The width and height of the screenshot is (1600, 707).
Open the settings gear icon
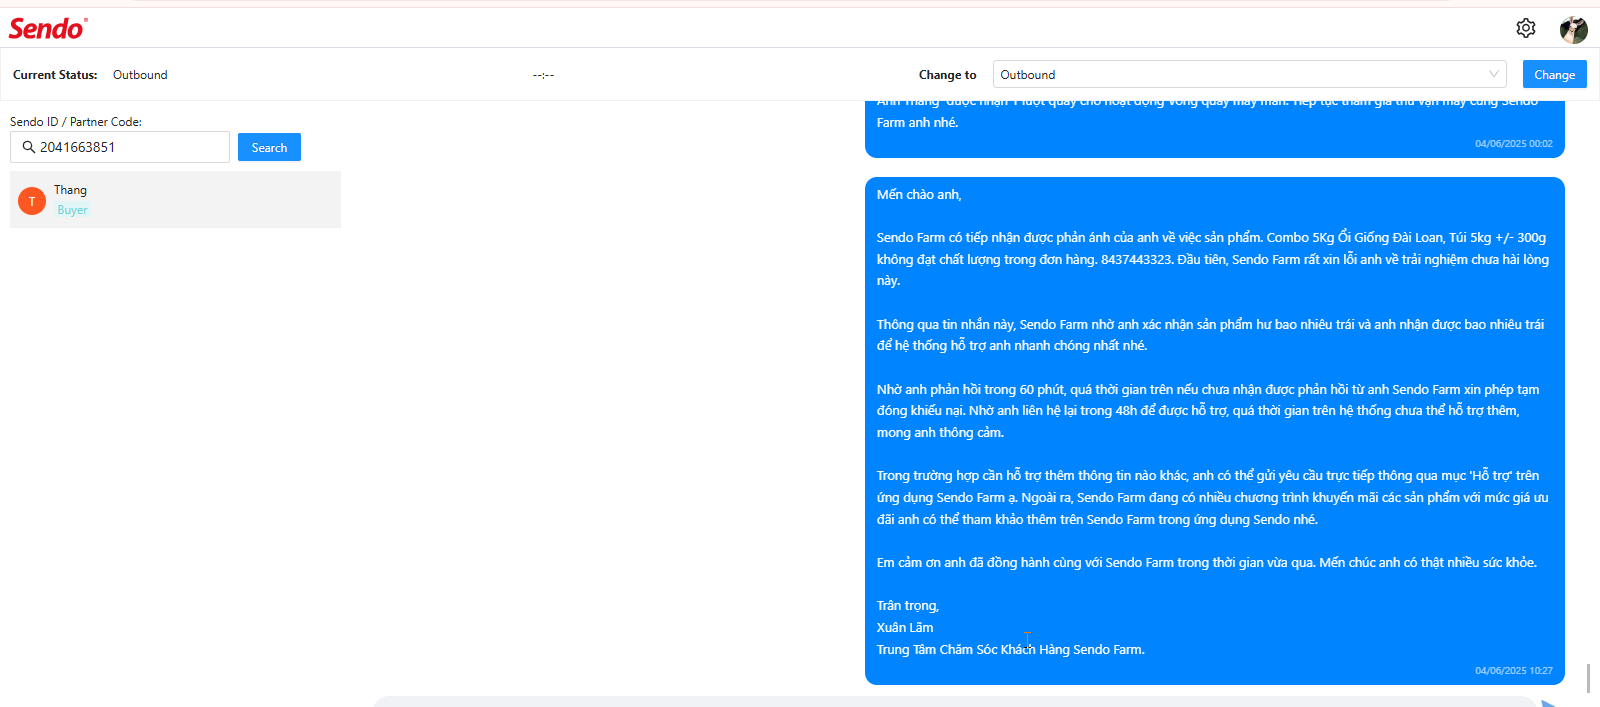tap(1526, 28)
